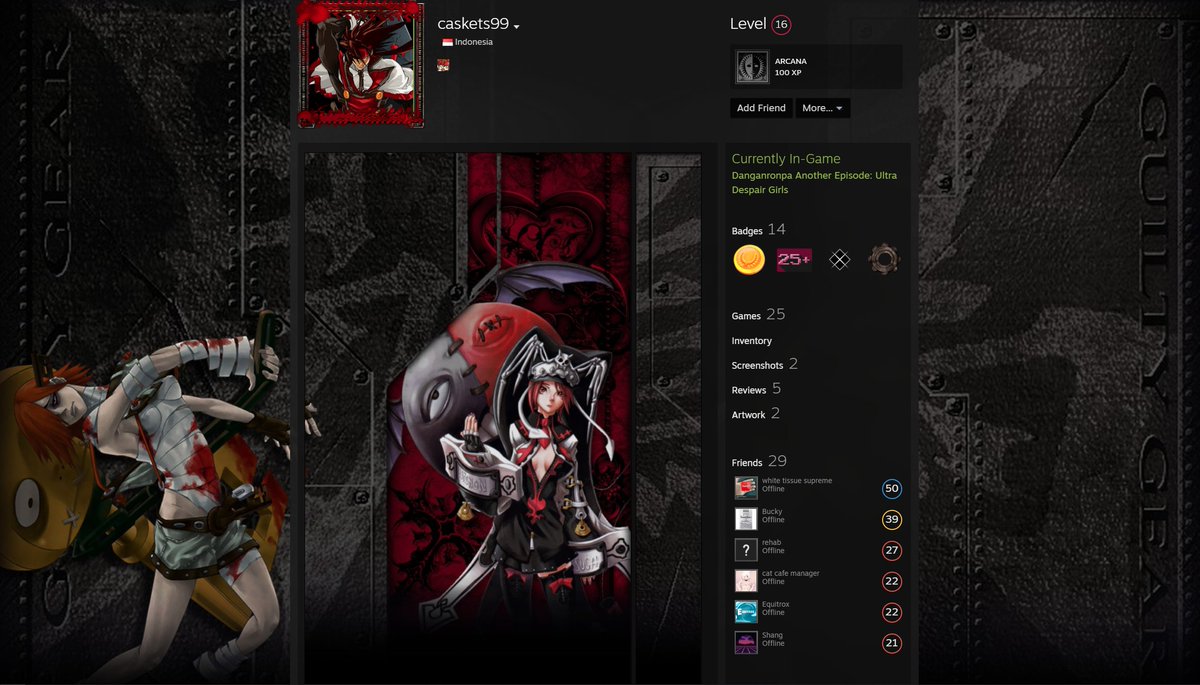Click the 25+ games badge icon

(x=794, y=260)
